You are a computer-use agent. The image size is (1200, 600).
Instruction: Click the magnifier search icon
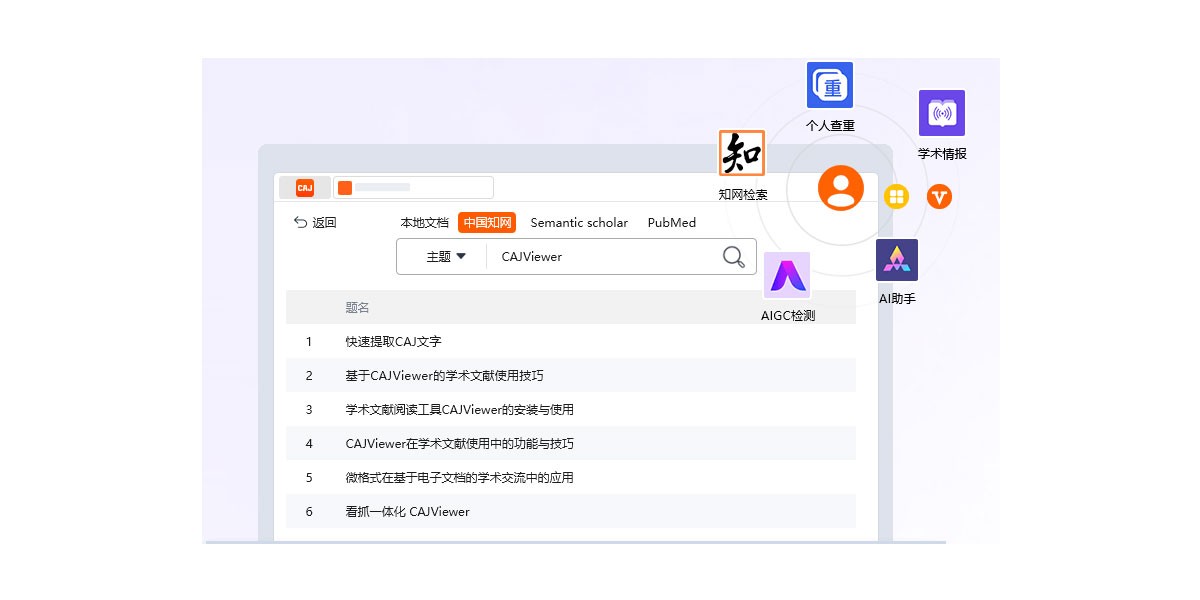[x=734, y=257]
